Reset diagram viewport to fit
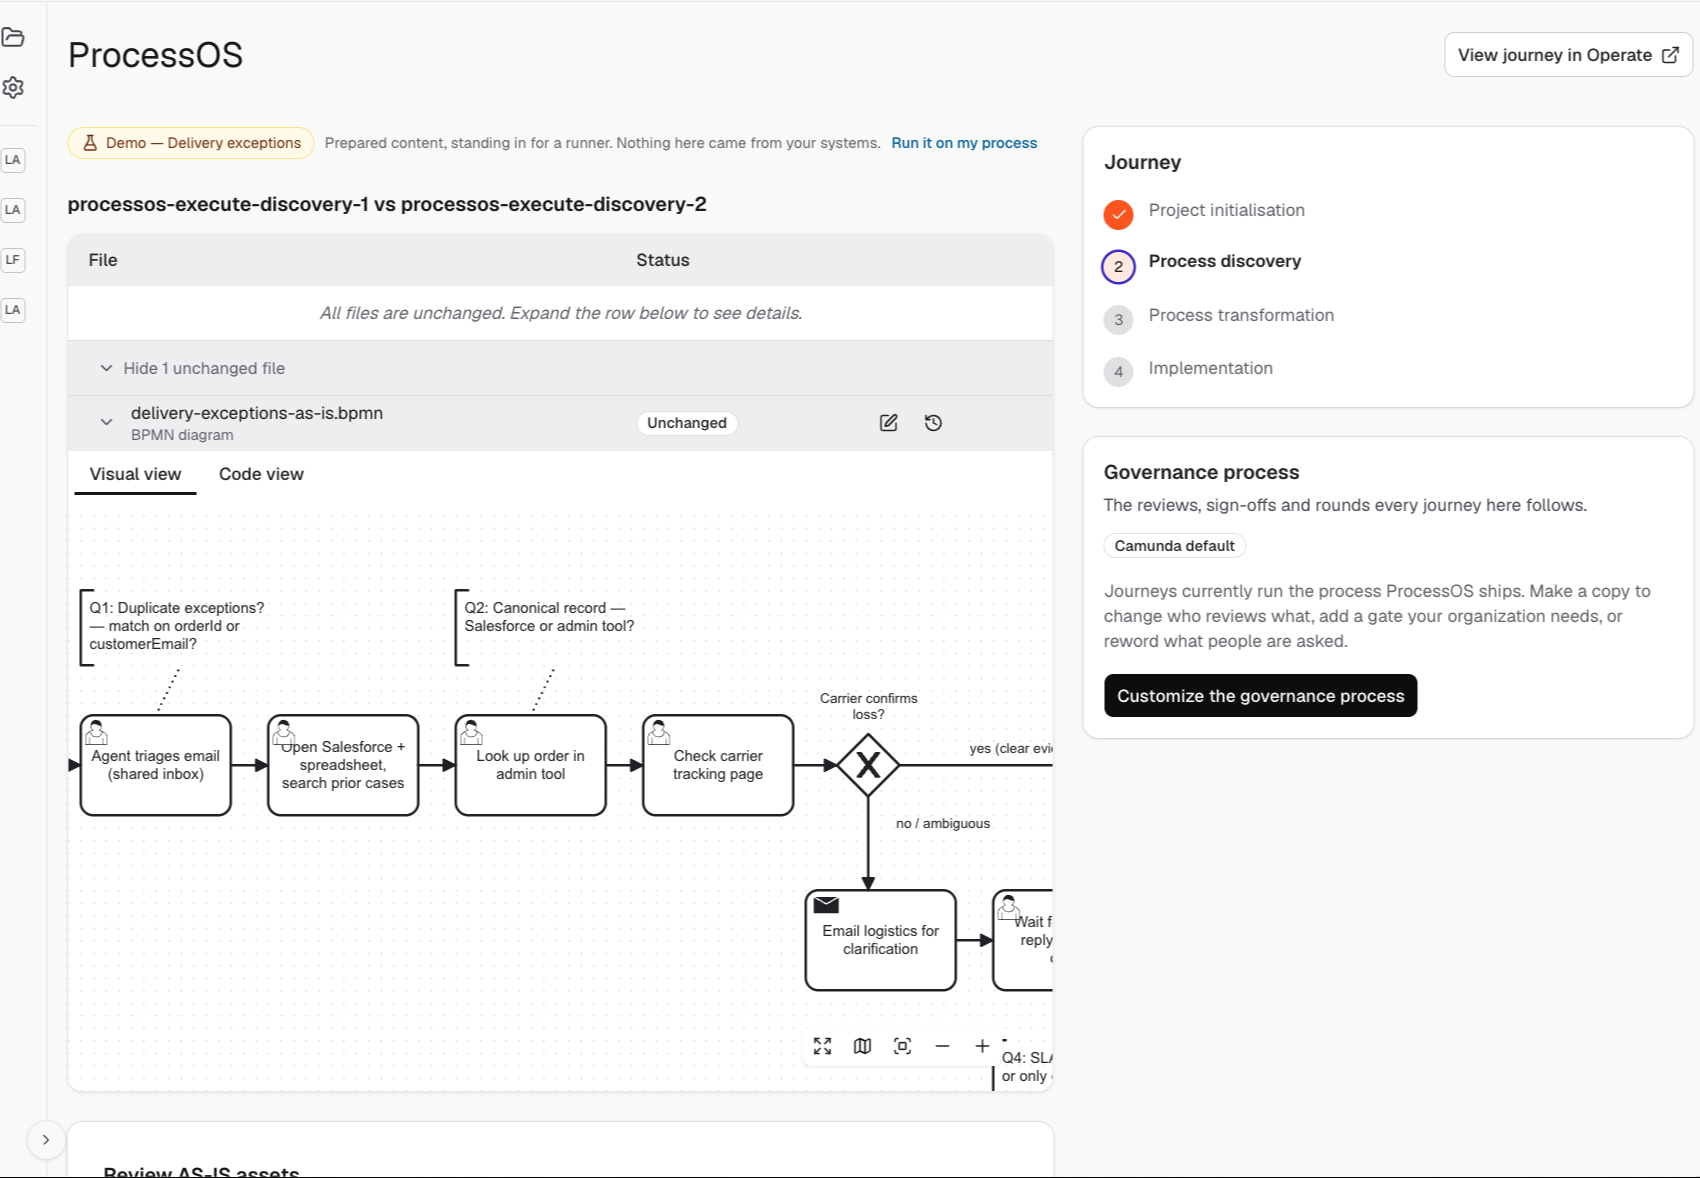Image resolution: width=1700 pixels, height=1178 pixels. click(902, 1046)
